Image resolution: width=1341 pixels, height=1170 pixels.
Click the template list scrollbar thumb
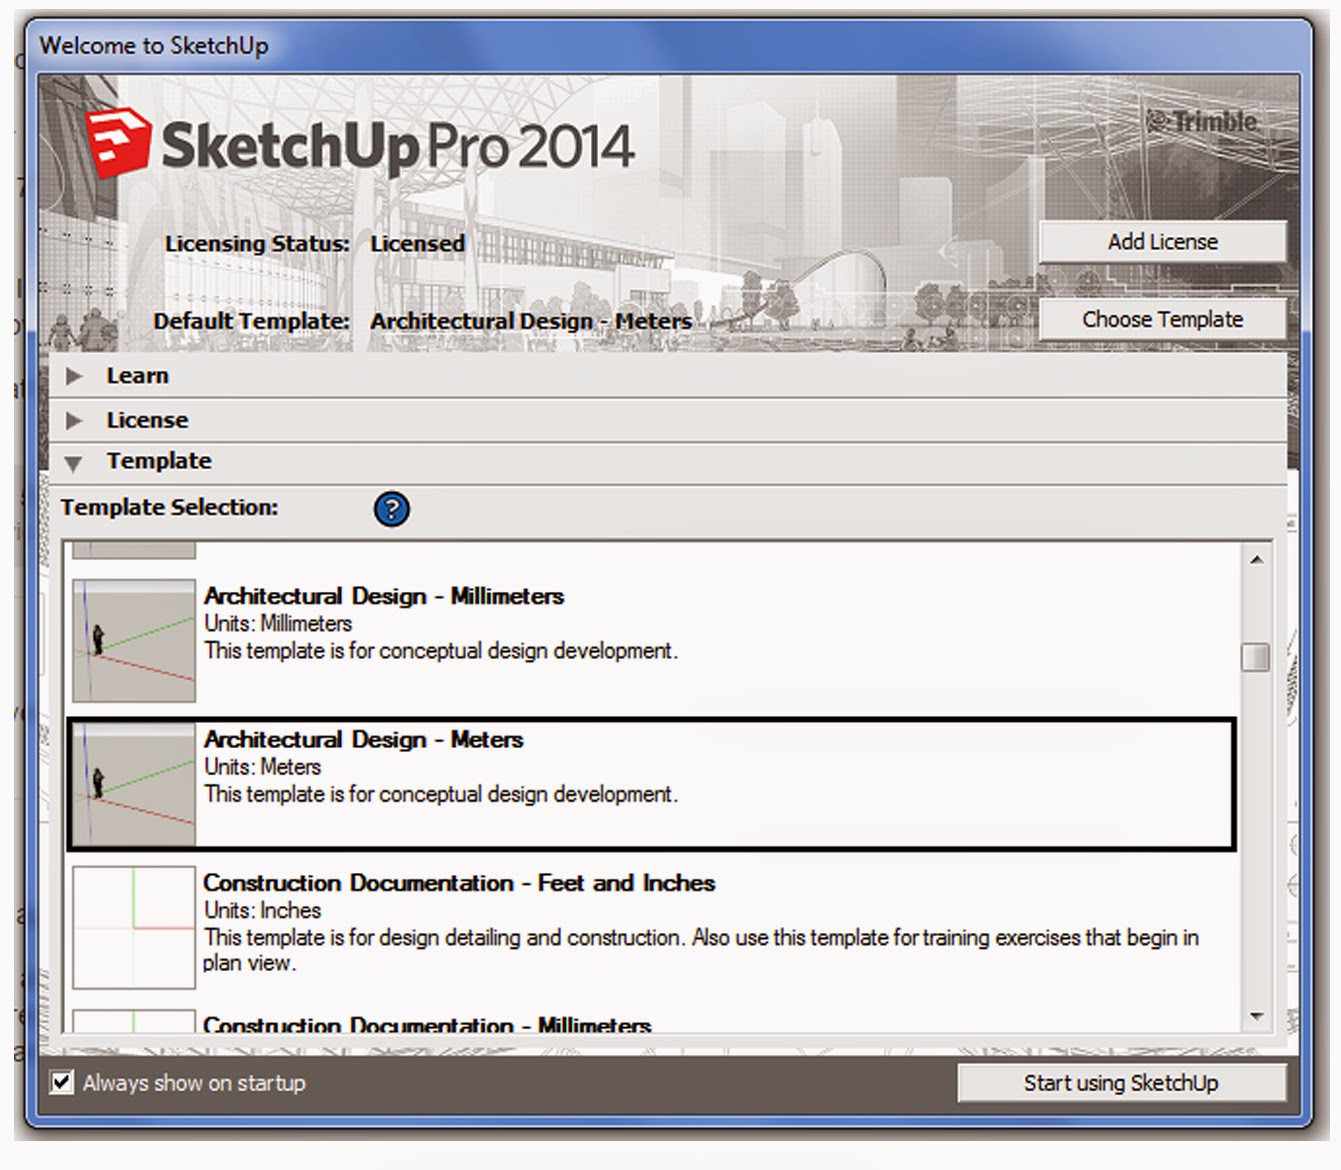(x=1256, y=657)
